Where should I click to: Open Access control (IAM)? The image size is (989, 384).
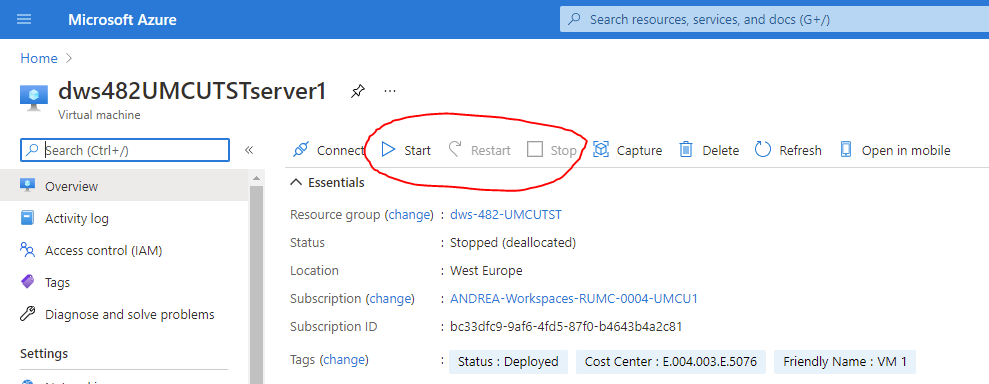124,250
